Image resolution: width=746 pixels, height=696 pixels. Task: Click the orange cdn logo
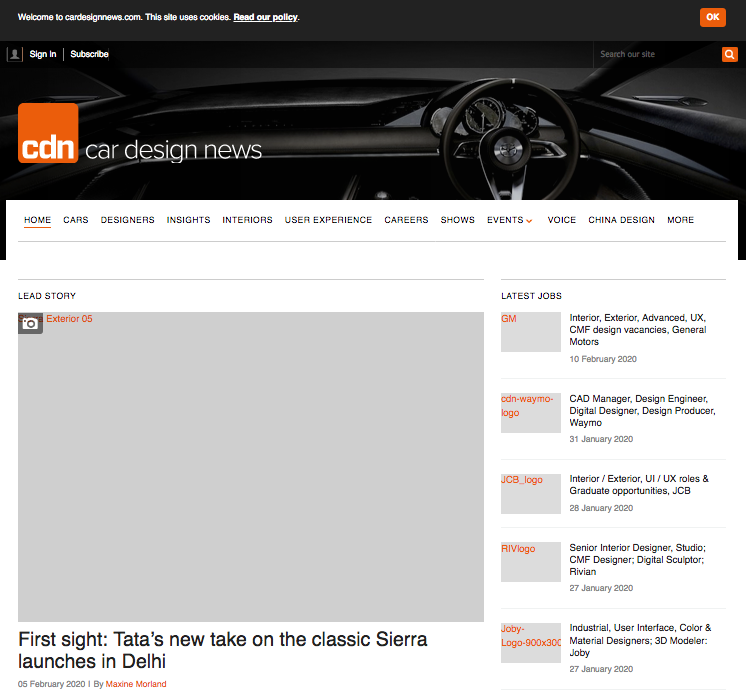click(x=48, y=133)
